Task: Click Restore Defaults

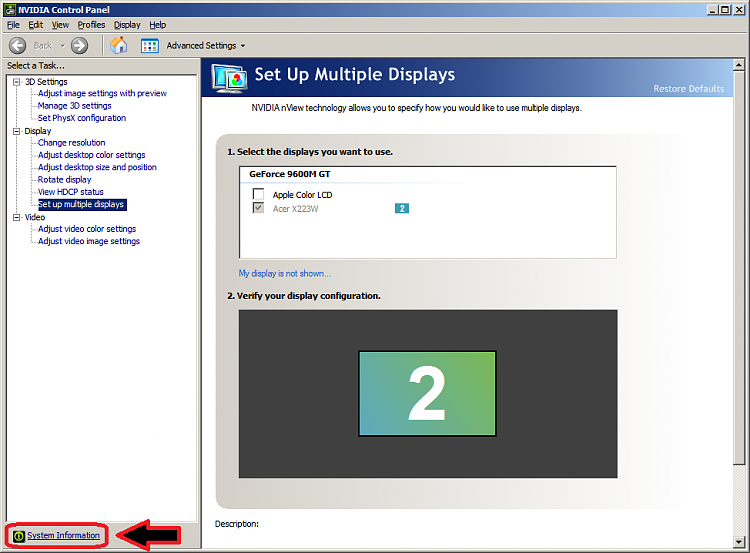Action: pos(689,88)
